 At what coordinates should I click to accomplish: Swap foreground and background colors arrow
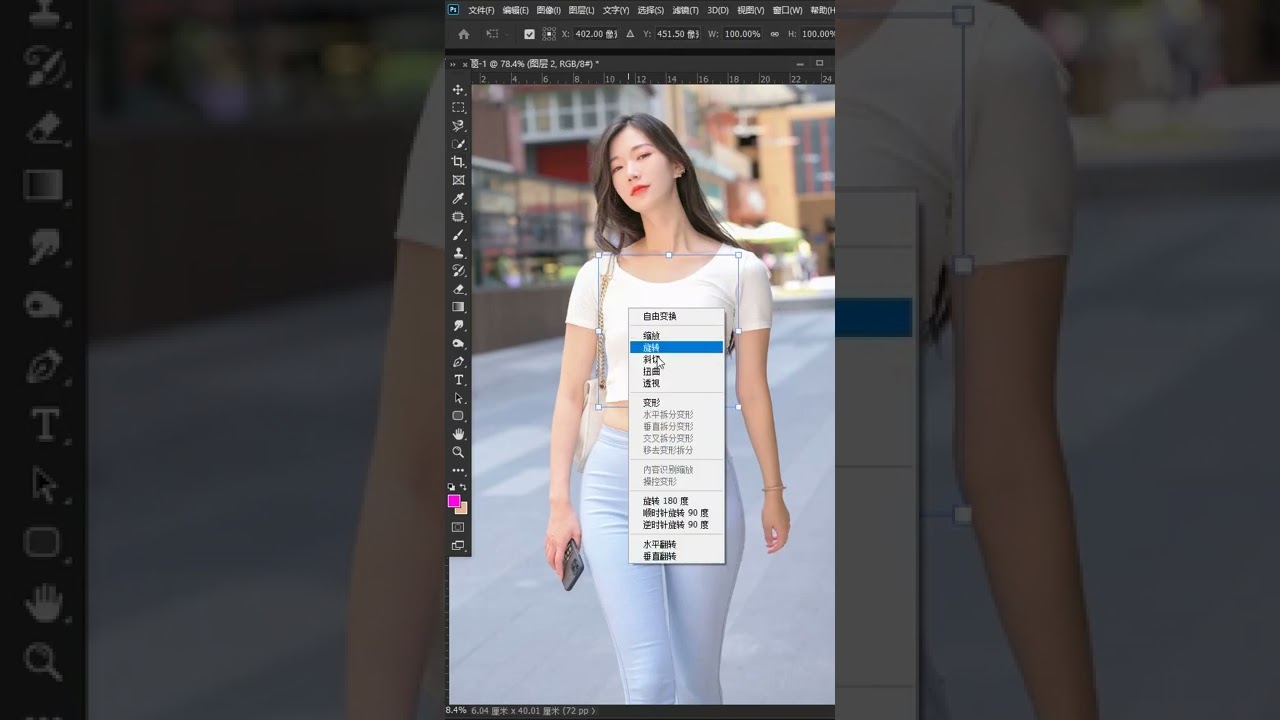click(x=463, y=487)
